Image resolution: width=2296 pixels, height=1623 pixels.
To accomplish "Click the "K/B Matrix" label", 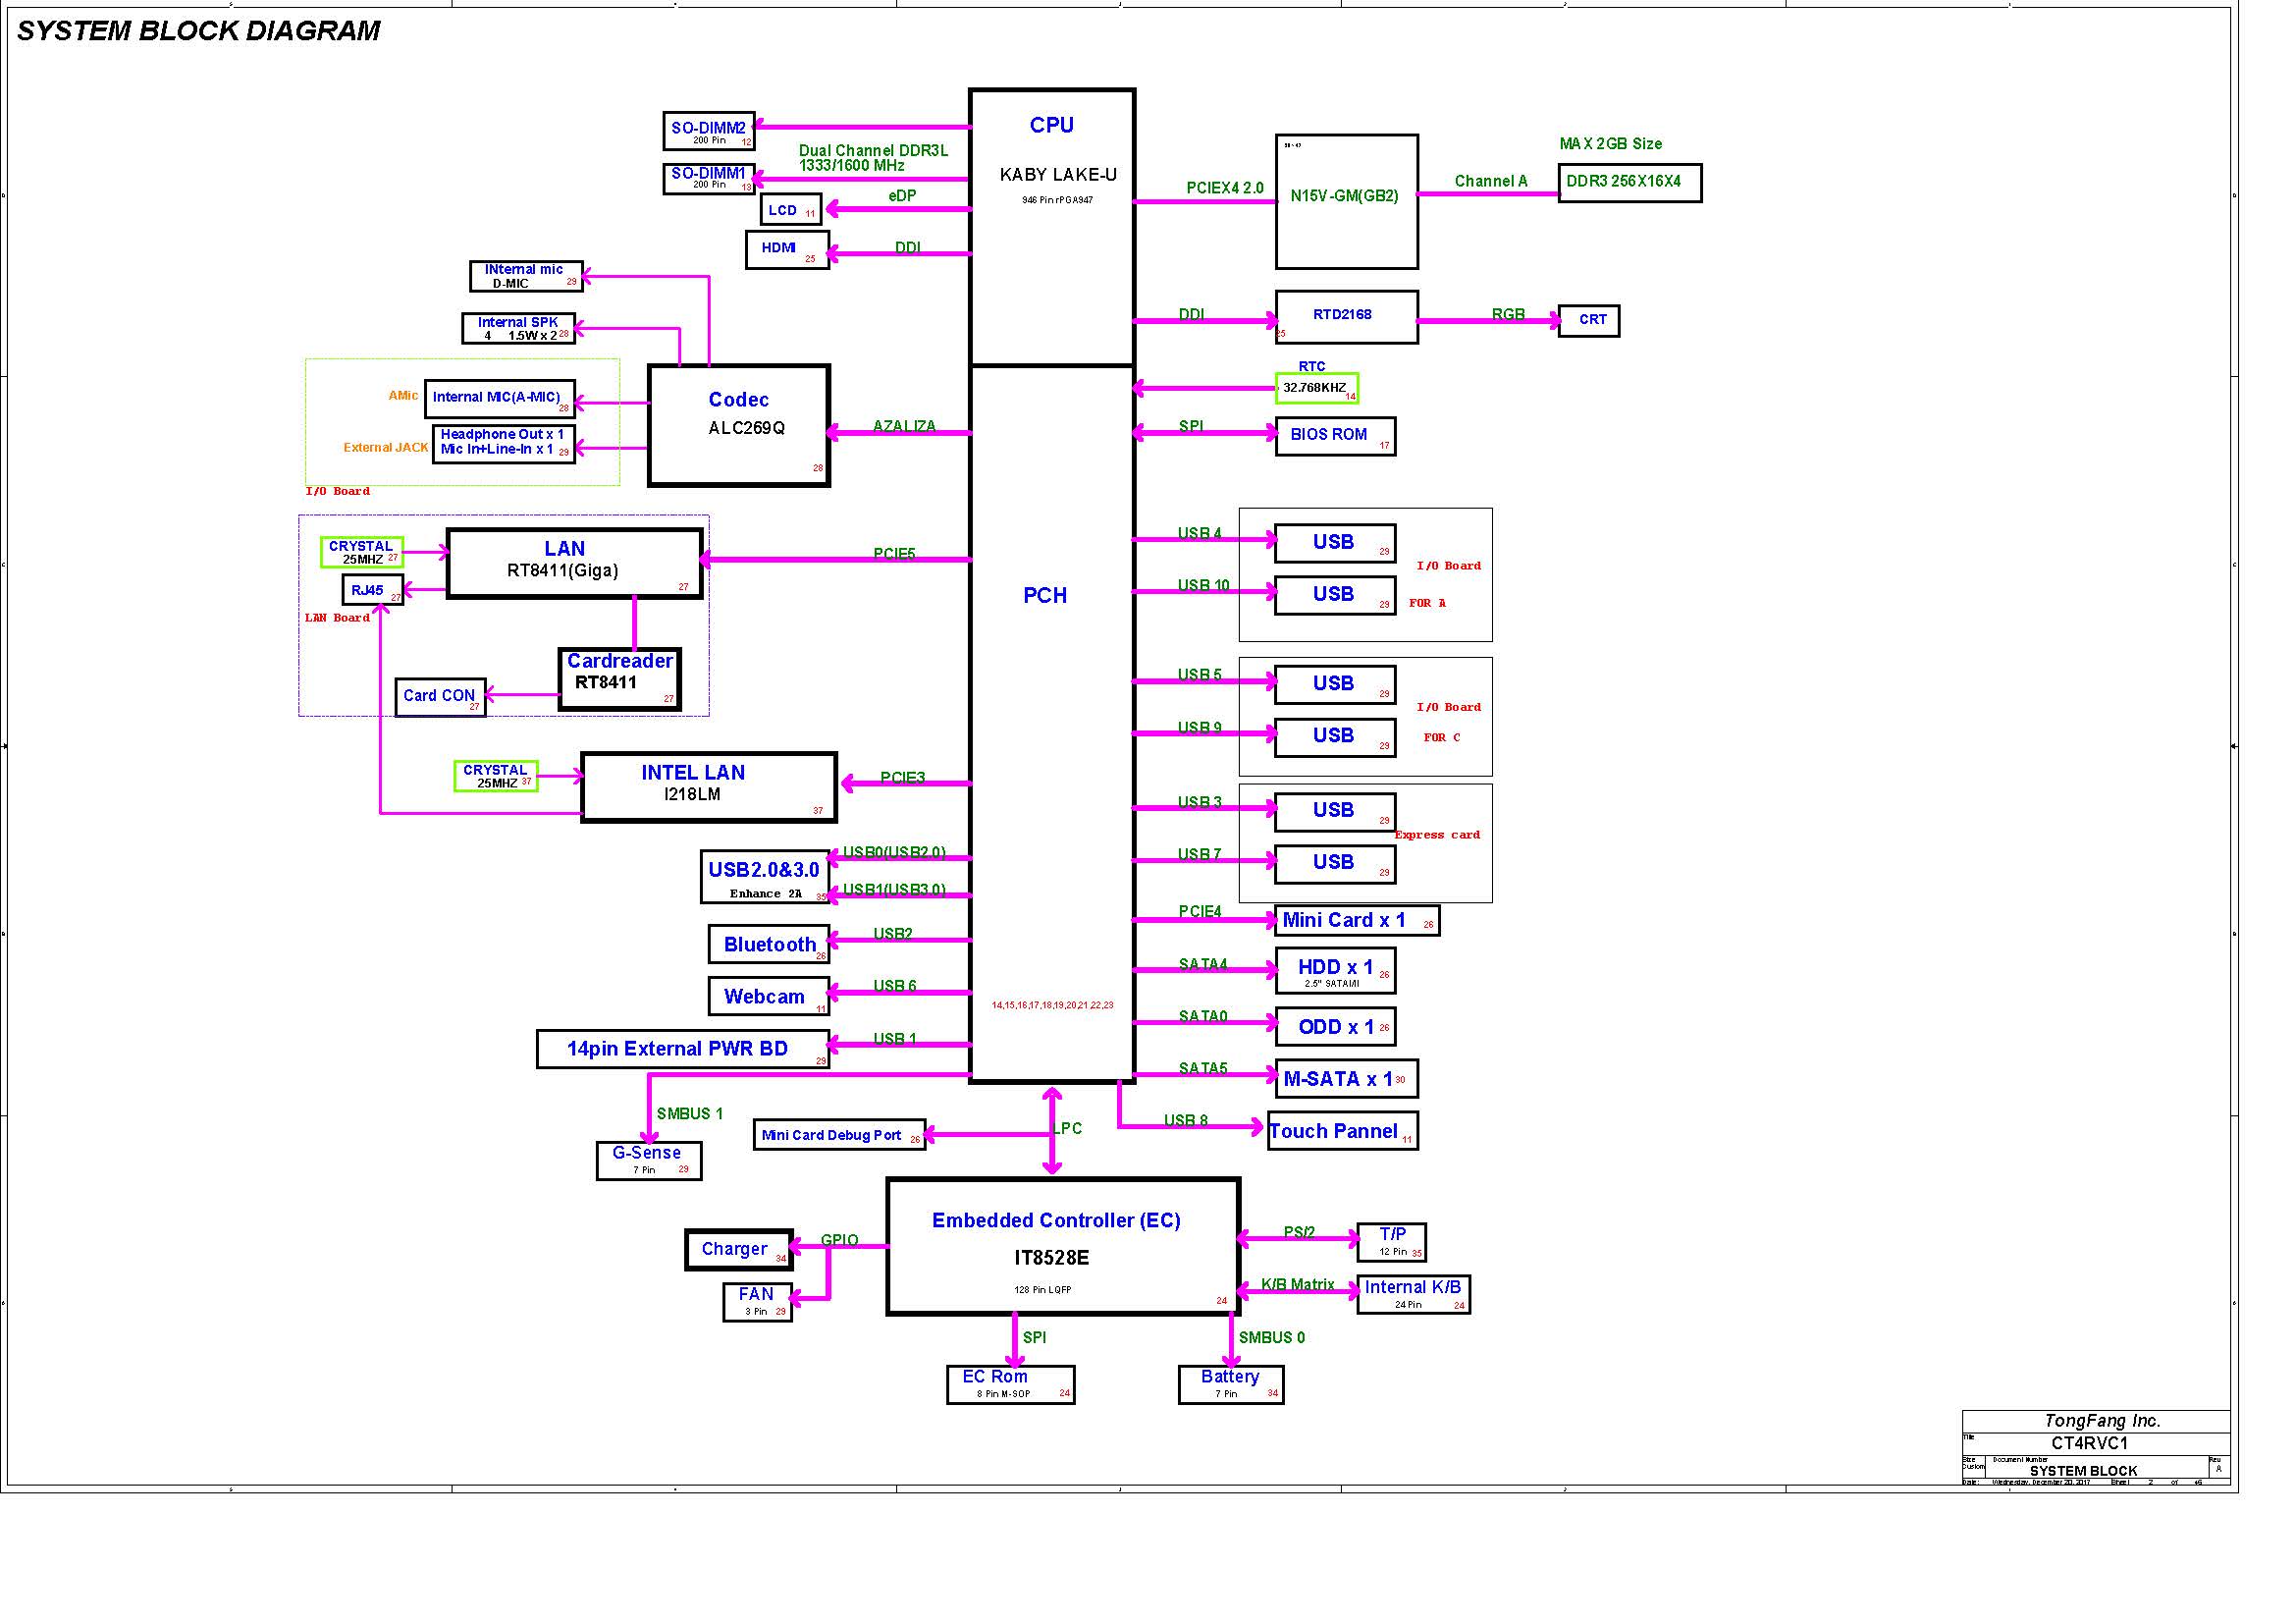I will coord(1297,1284).
